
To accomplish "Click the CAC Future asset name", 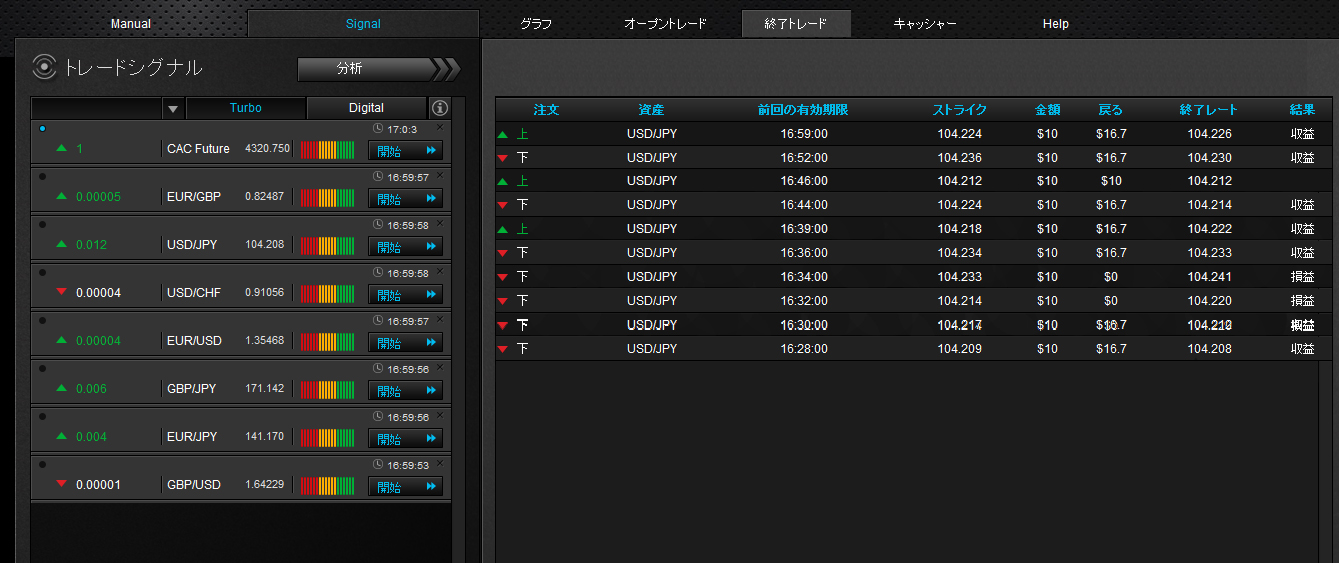I will (x=198, y=149).
